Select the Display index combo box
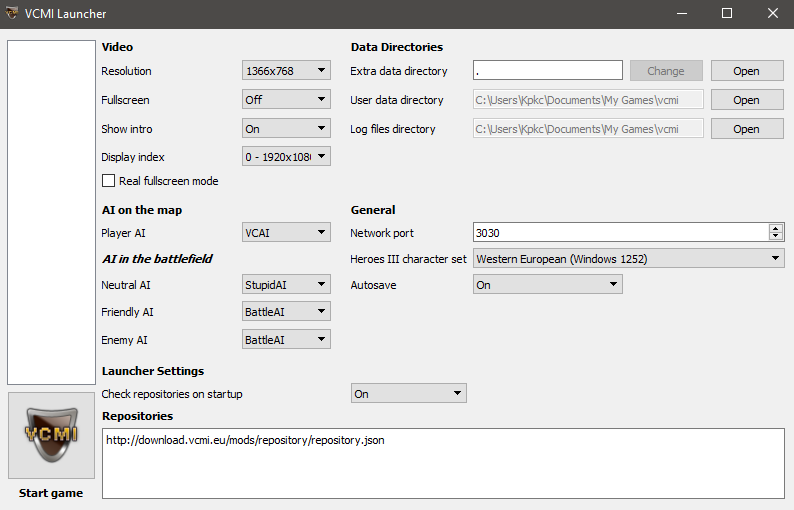This screenshot has width=794, height=510. (x=286, y=157)
